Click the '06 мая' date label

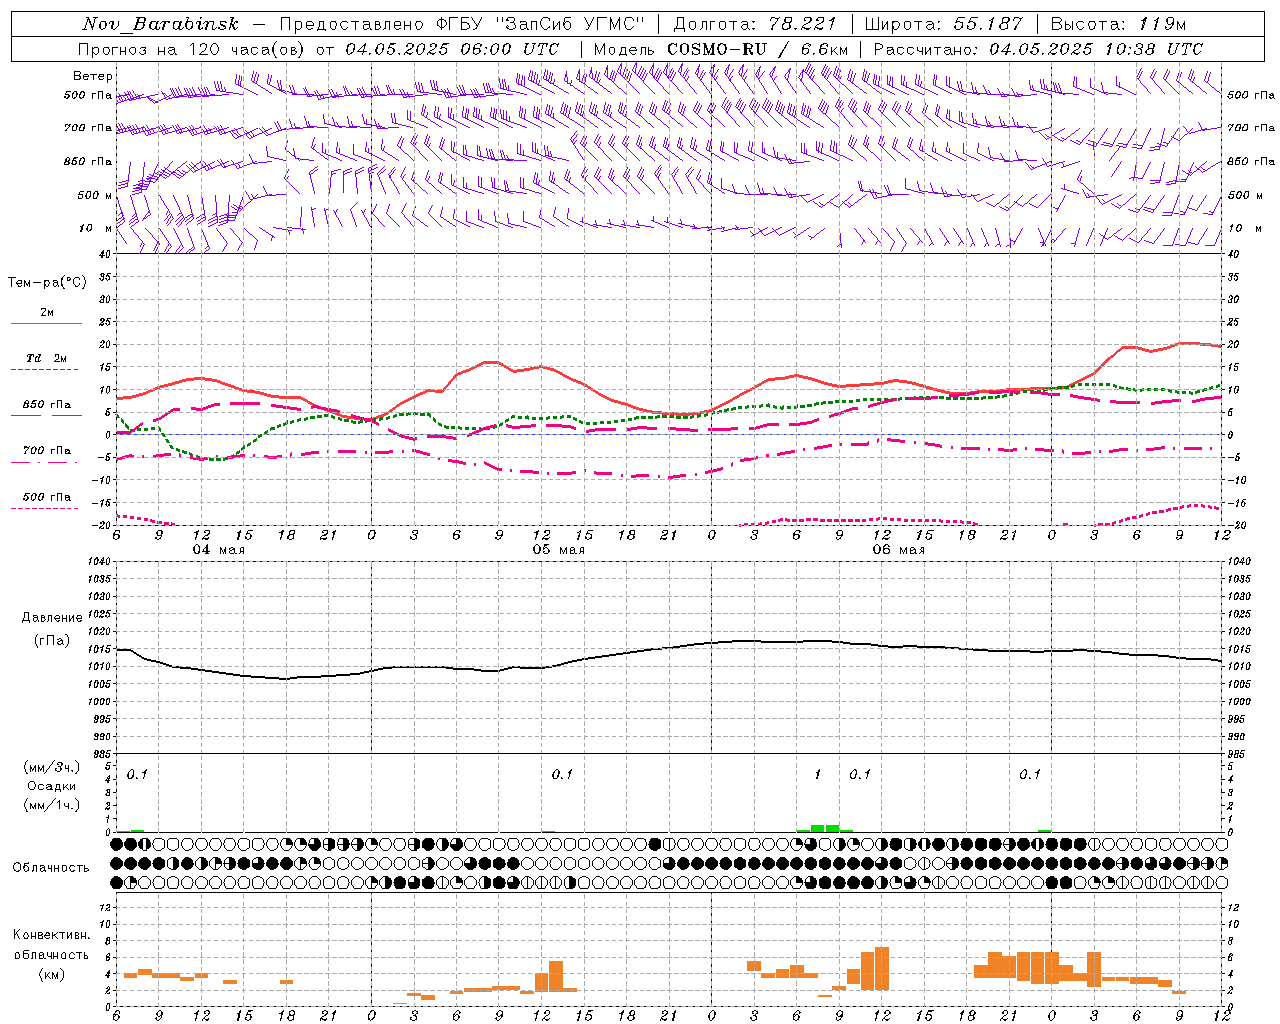tap(898, 550)
